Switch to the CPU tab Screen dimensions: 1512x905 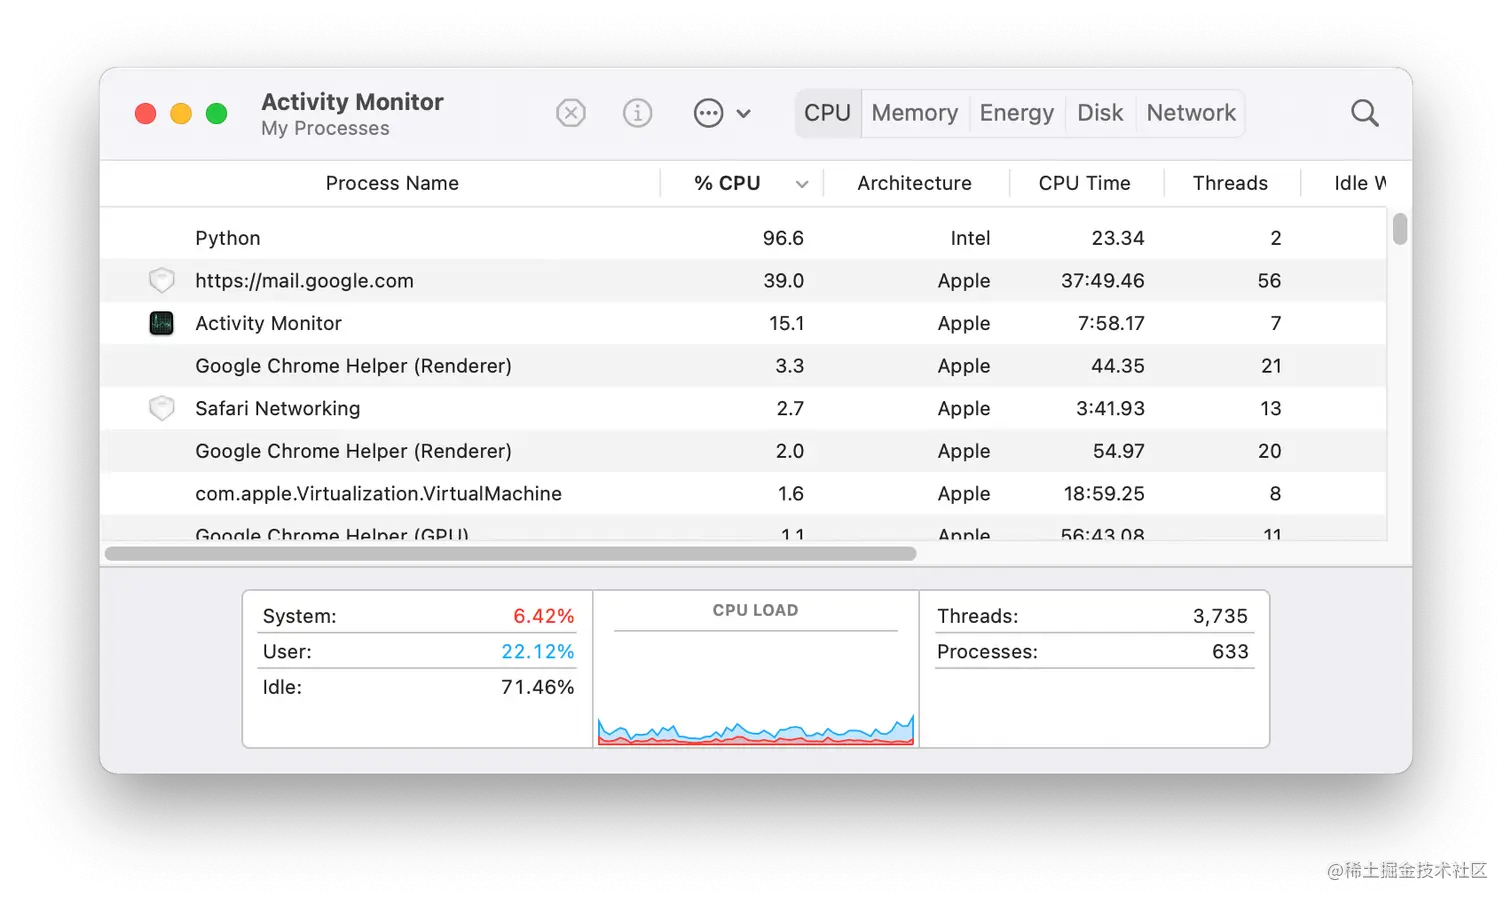(x=827, y=113)
